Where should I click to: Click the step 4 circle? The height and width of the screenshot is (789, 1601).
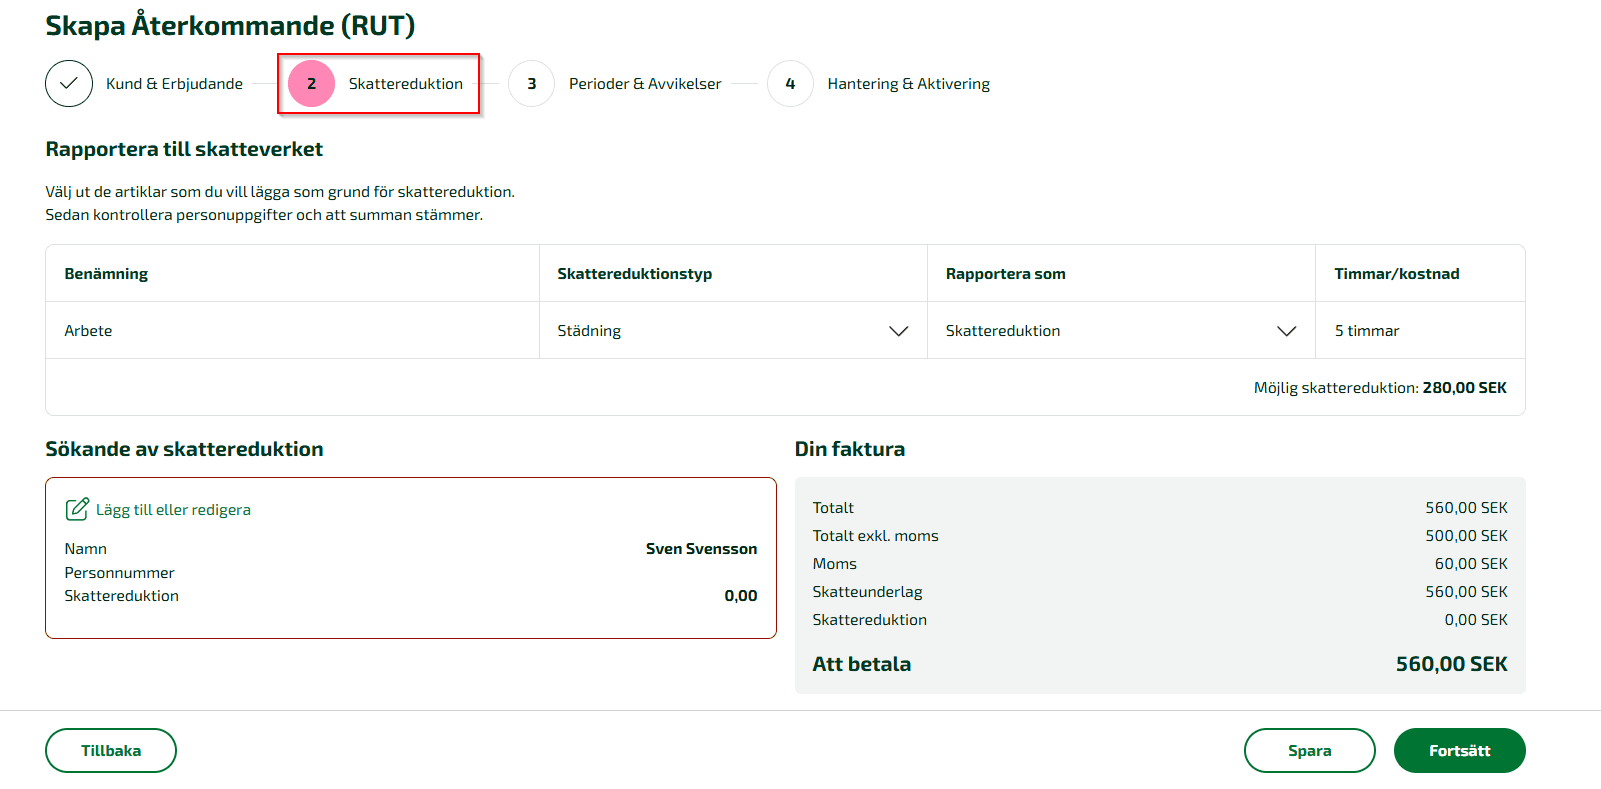pos(790,84)
